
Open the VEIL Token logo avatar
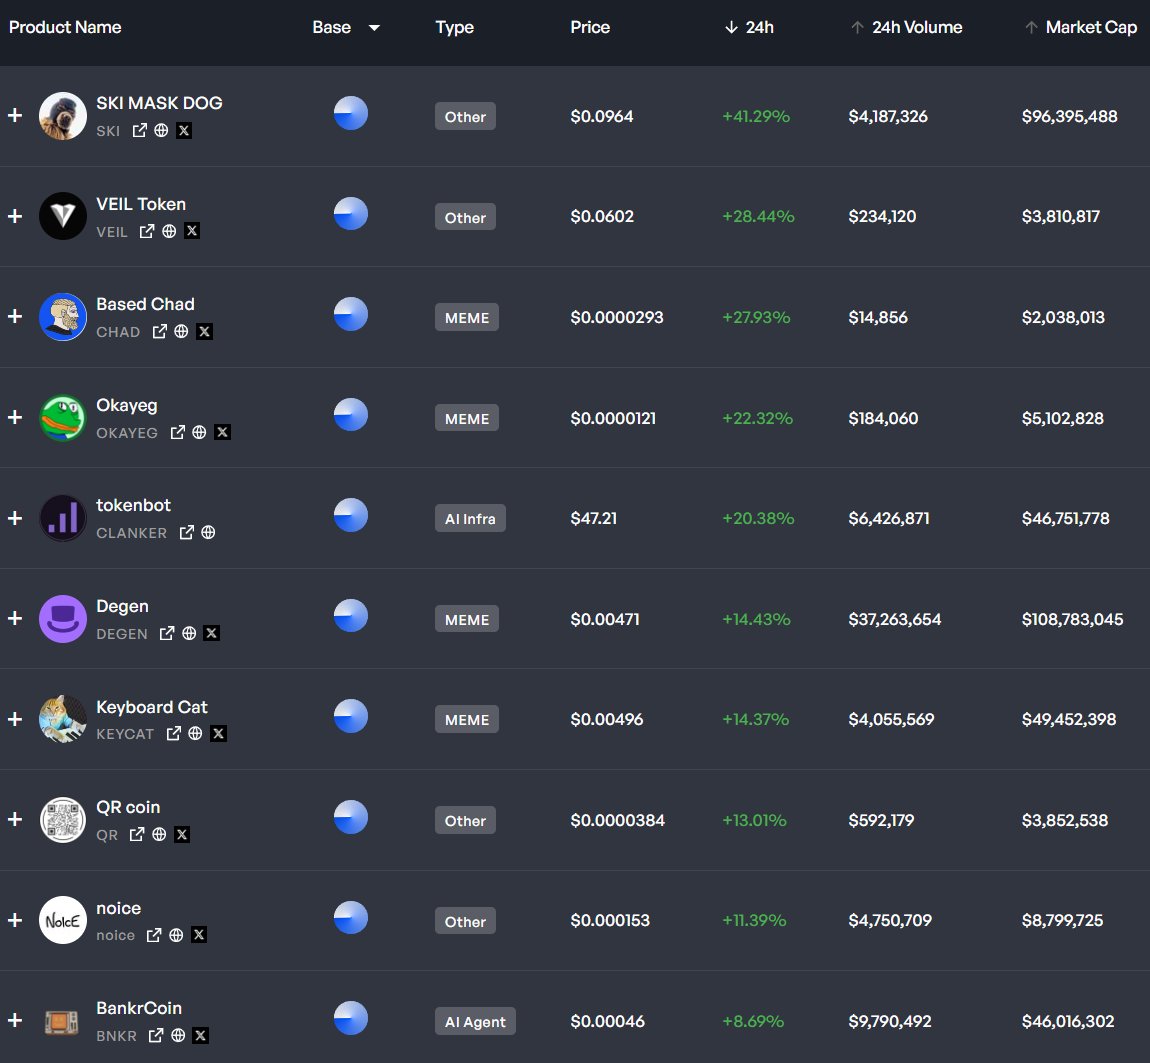pyautogui.click(x=63, y=216)
